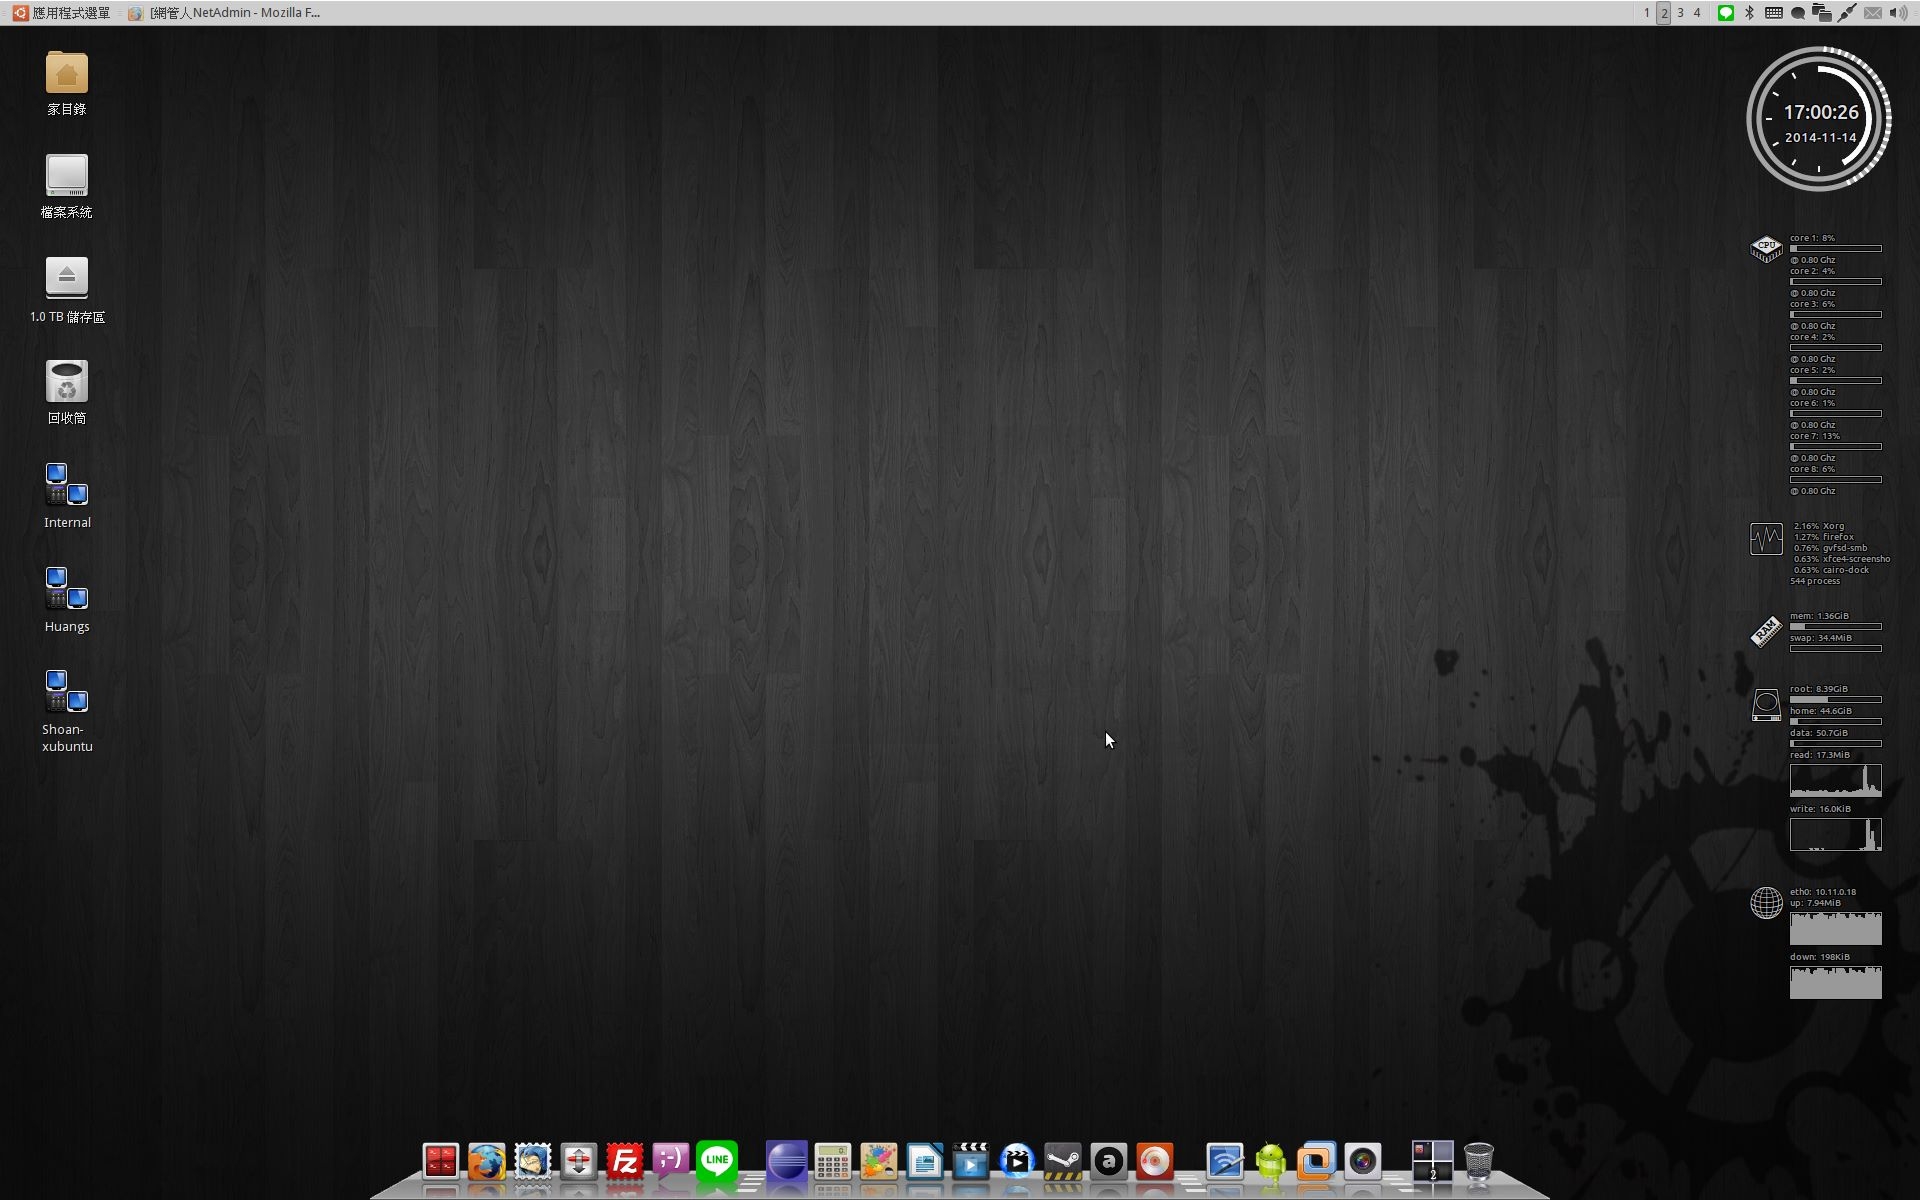The width and height of the screenshot is (1920, 1200).
Task: Click the Bluetooth tray icon
Action: click(x=1749, y=13)
